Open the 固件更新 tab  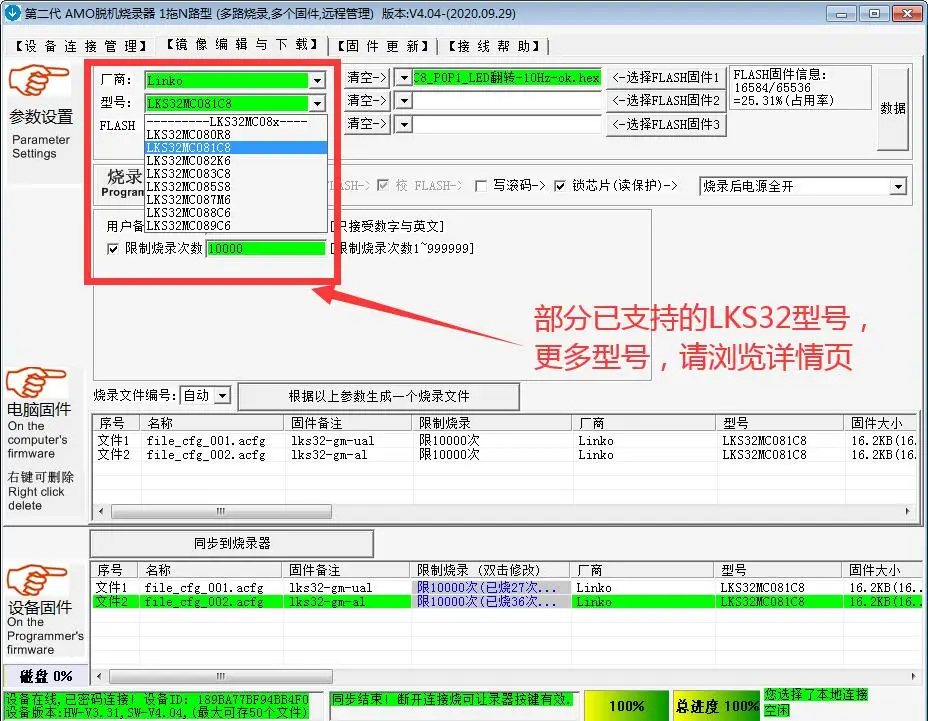[x=384, y=46]
